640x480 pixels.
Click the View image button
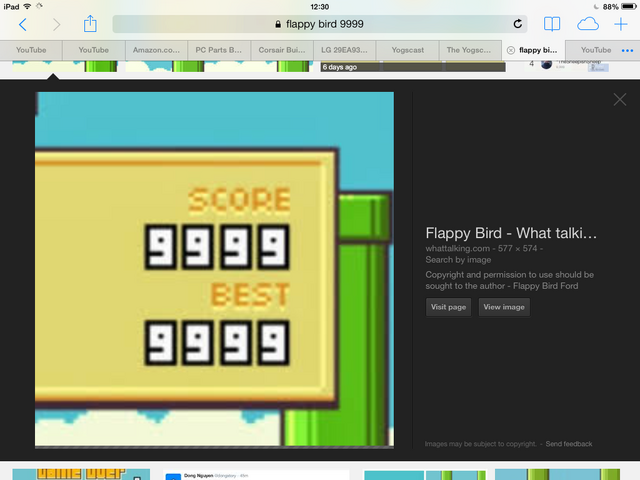click(504, 307)
